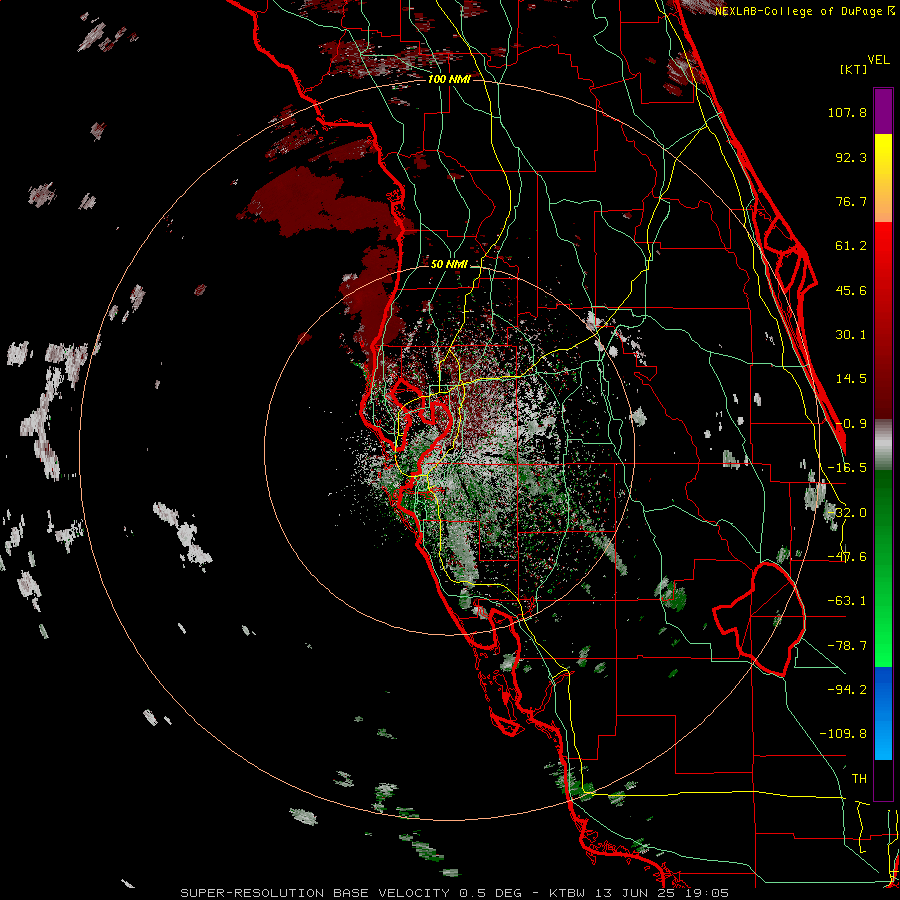Select the purple color bar segment near 107.8
This screenshot has width=900, height=900.
point(883,111)
